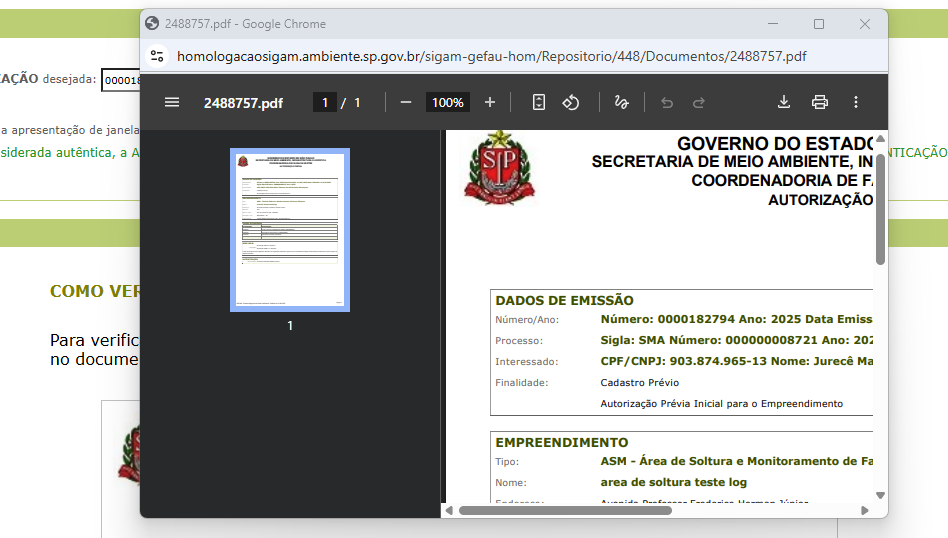This screenshot has width=948, height=538.
Task: Click the page number input field
Action: pos(325,102)
